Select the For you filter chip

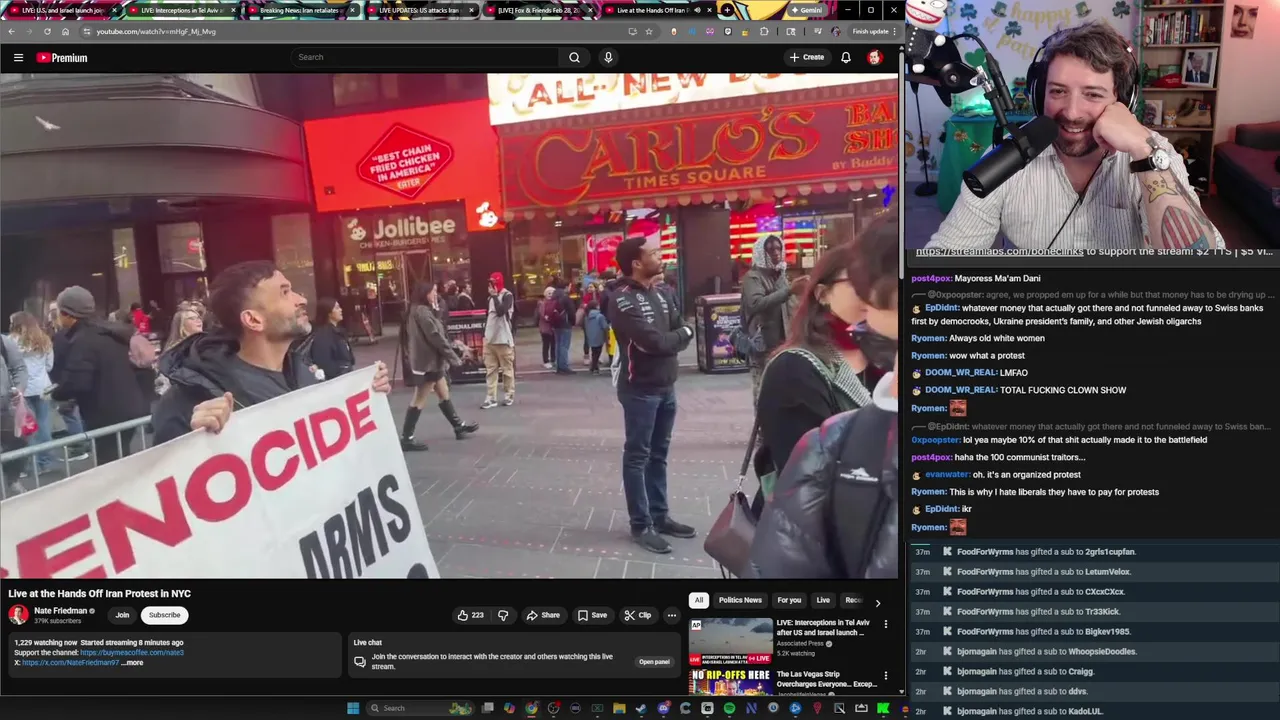click(789, 600)
